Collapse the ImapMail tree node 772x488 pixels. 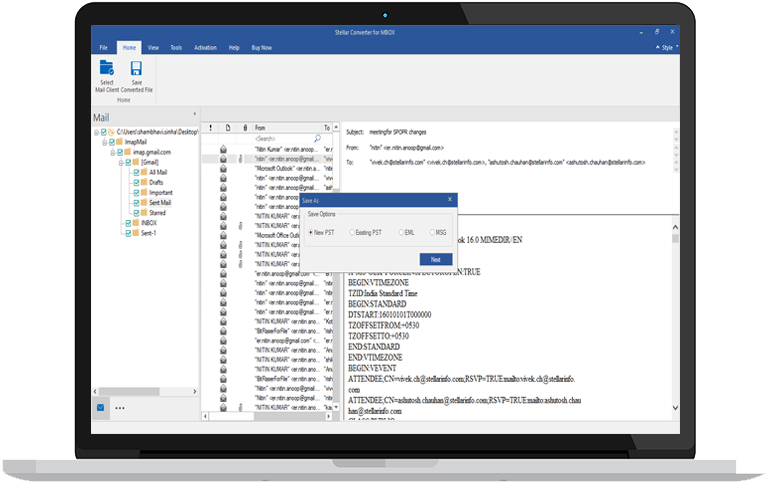(x=103, y=142)
